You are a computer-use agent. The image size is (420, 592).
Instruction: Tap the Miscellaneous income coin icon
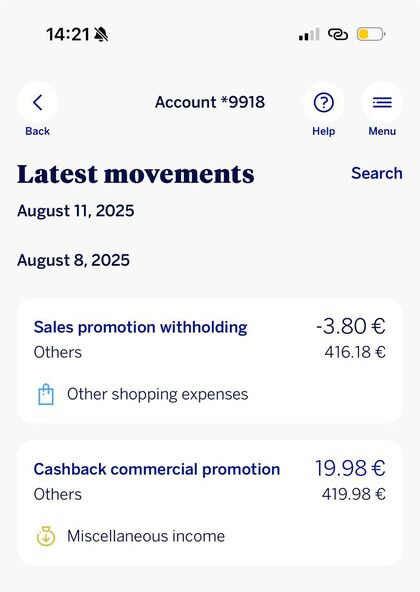[x=46, y=536]
